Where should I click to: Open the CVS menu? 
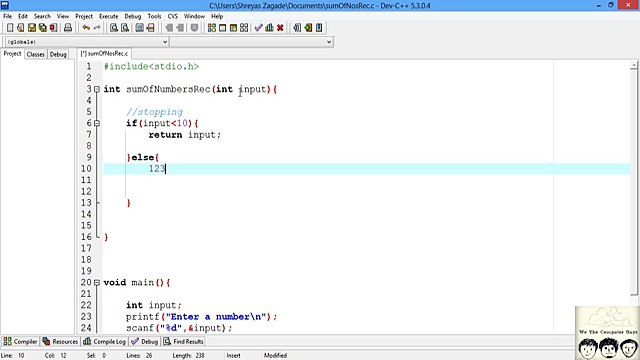pos(173,16)
